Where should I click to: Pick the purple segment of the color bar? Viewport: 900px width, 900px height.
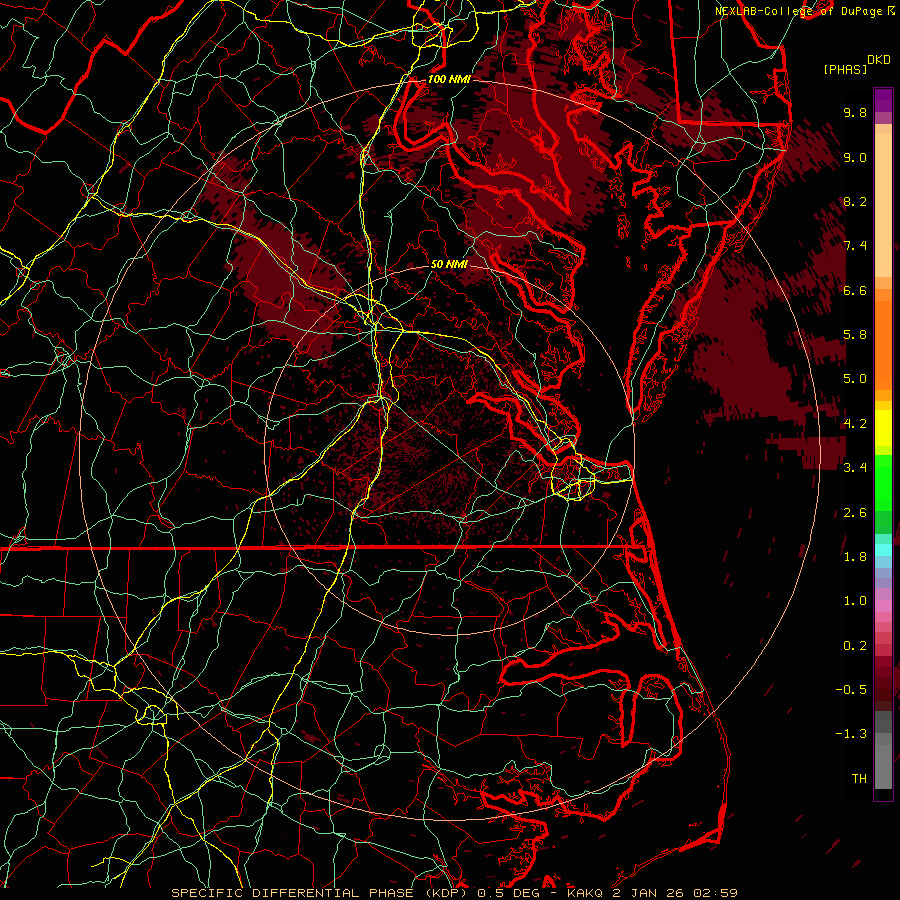coord(883,100)
